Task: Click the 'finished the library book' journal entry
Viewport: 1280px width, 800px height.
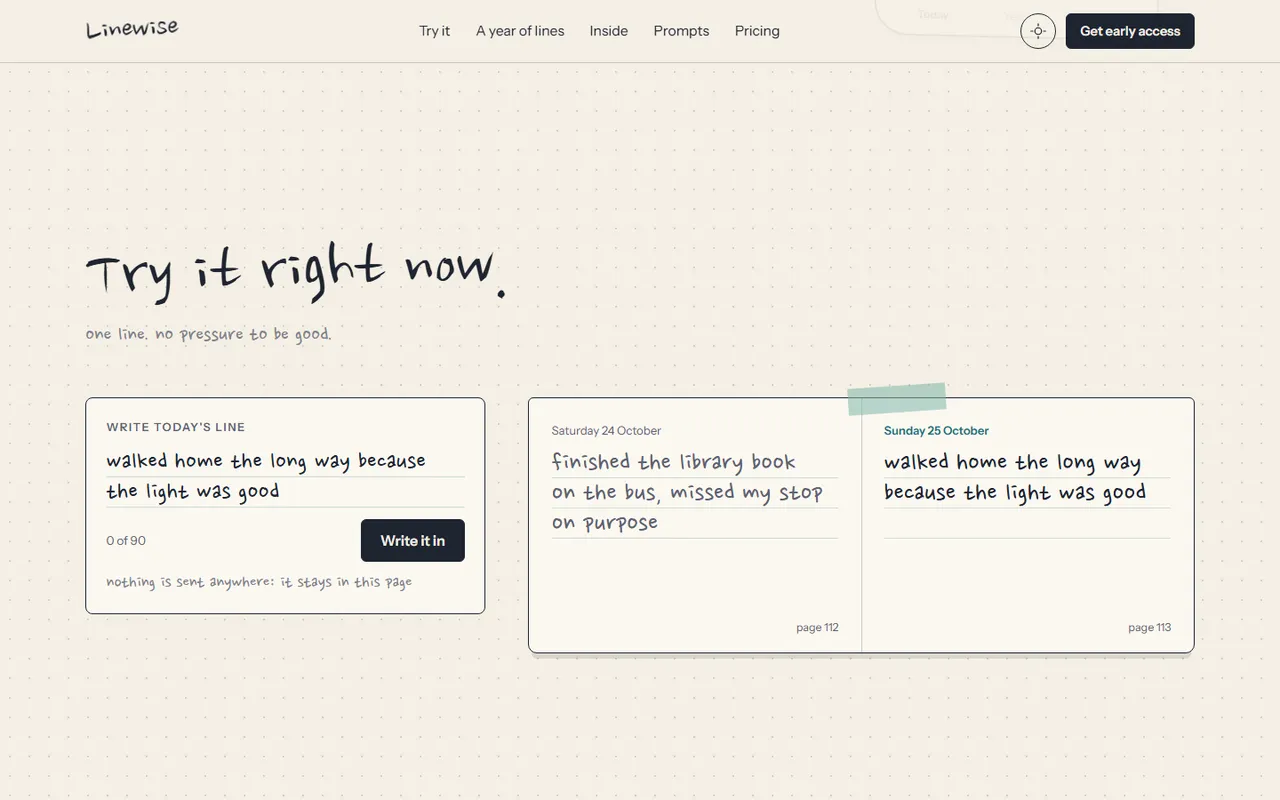Action: [694, 491]
